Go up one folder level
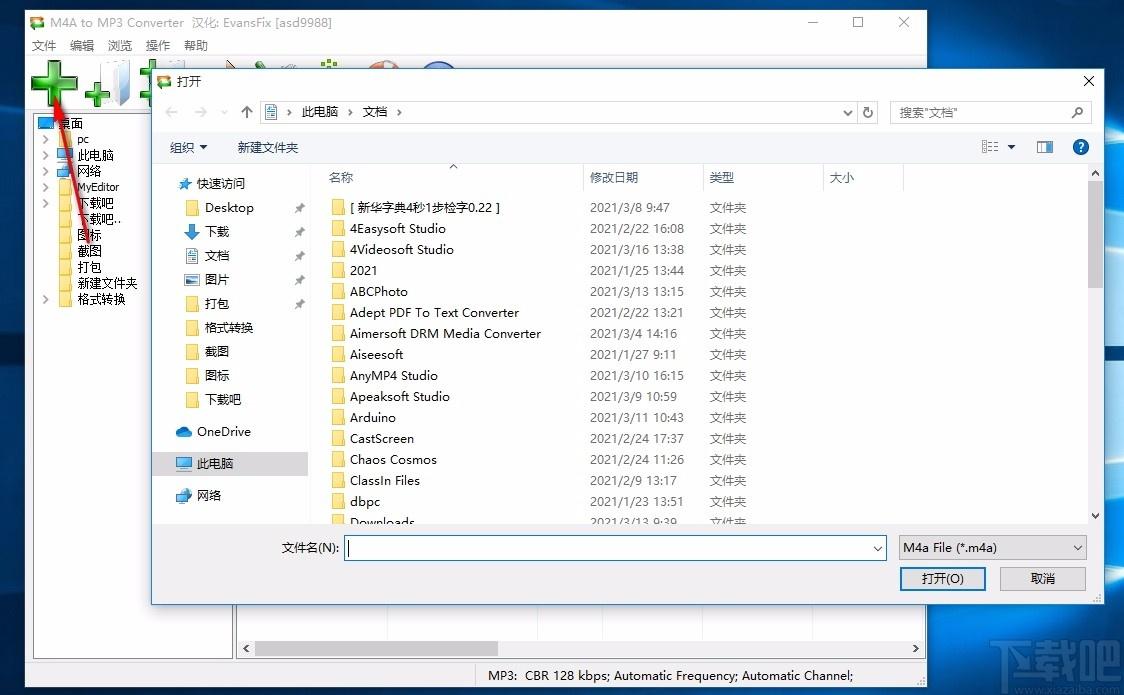The height and width of the screenshot is (695, 1124). pos(247,112)
